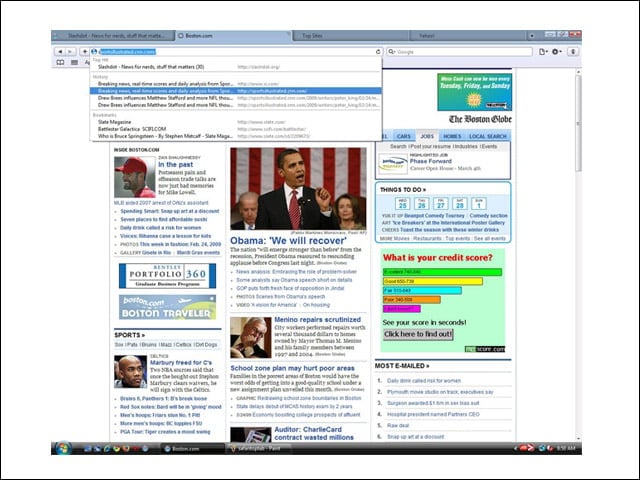Click the cyan Fair credit score bar

[x=422, y=291]
